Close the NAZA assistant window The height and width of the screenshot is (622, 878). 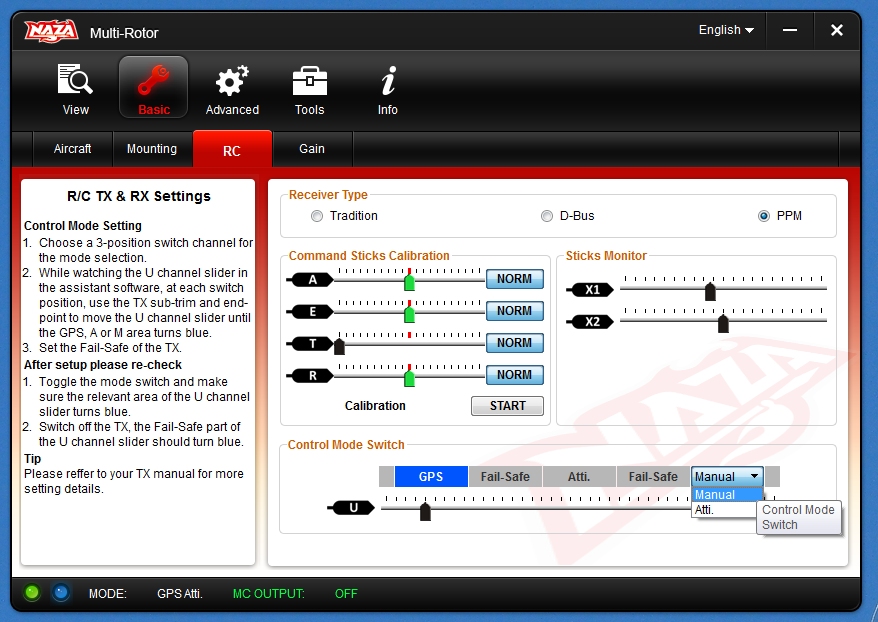click(x=837, y=30)
